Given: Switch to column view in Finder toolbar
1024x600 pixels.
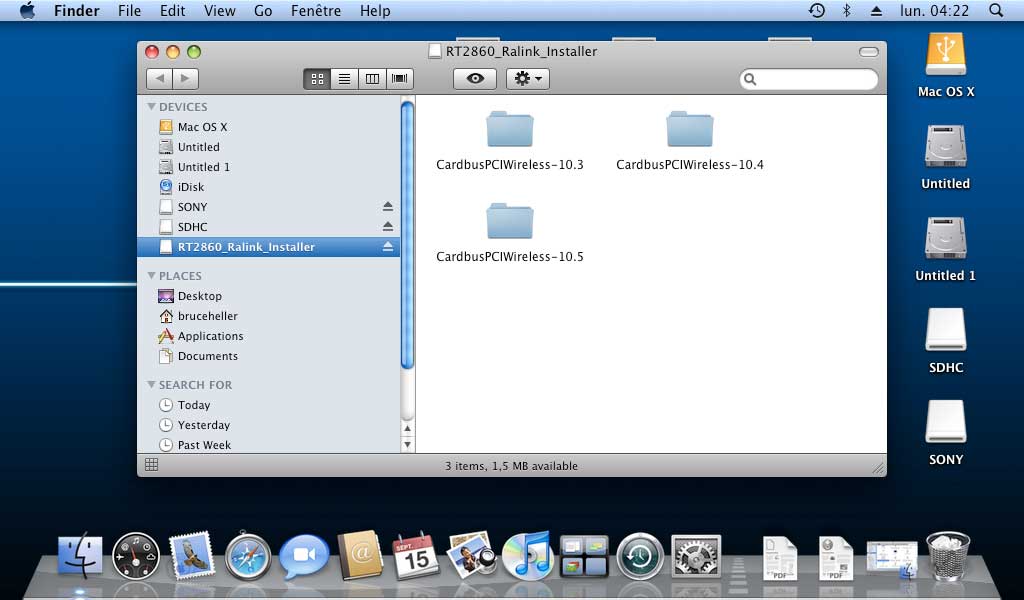Looking at the screenshot, I should pos(372,79).
